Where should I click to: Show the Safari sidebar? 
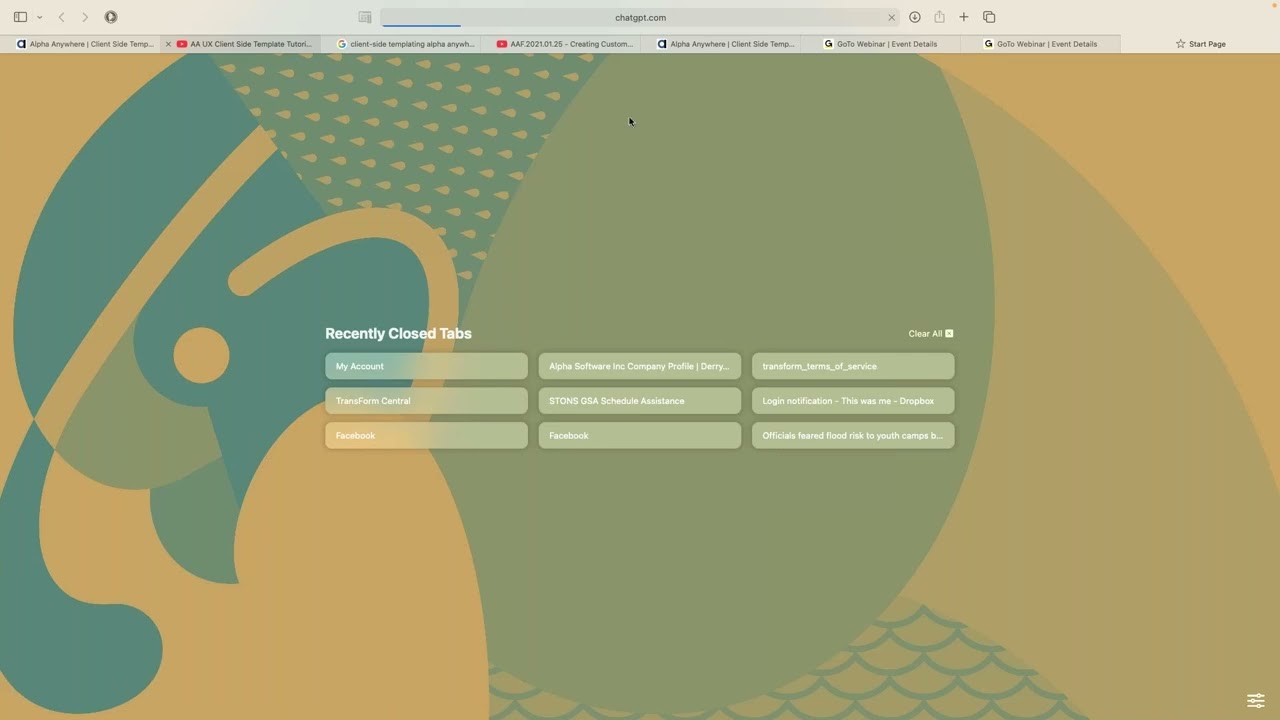[x=20, y=17]
